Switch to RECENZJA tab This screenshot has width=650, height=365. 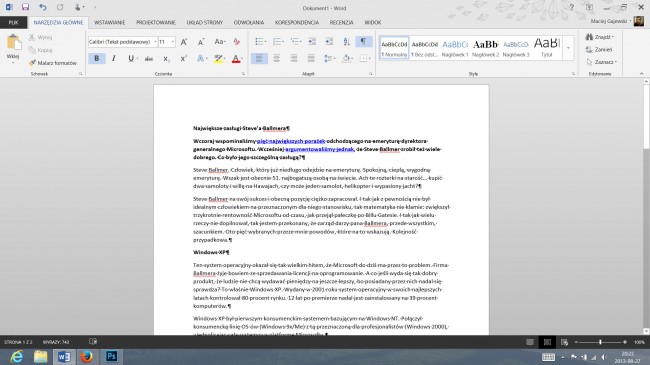click(342, 22)
